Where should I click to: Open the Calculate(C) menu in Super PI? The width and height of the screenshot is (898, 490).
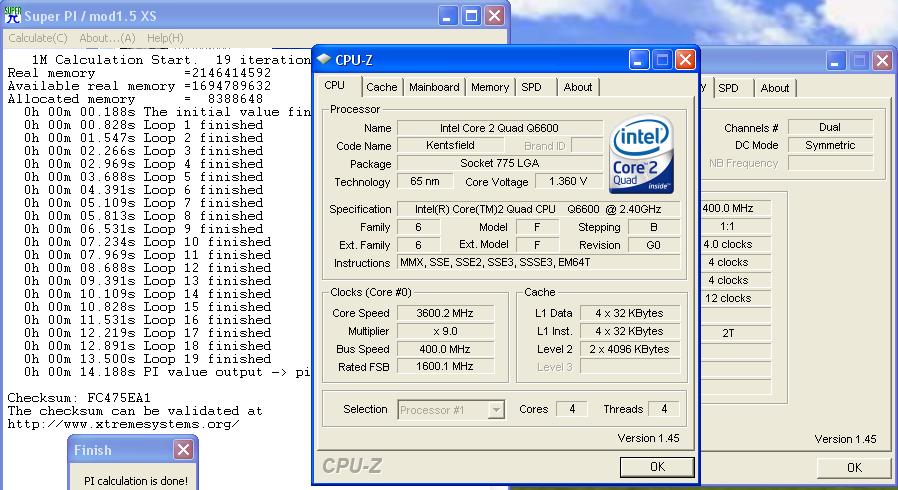[x=38, y=38]
